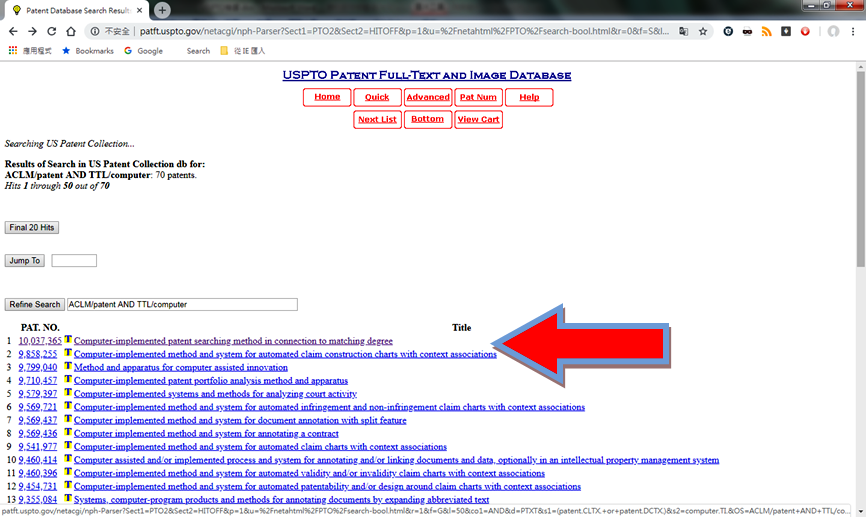The height and width of the screenshot is (517, 866).
Task: Open USPTO Patent Full-Text and Image Database title
Action: pyautogui.click(x=426, y=75)
